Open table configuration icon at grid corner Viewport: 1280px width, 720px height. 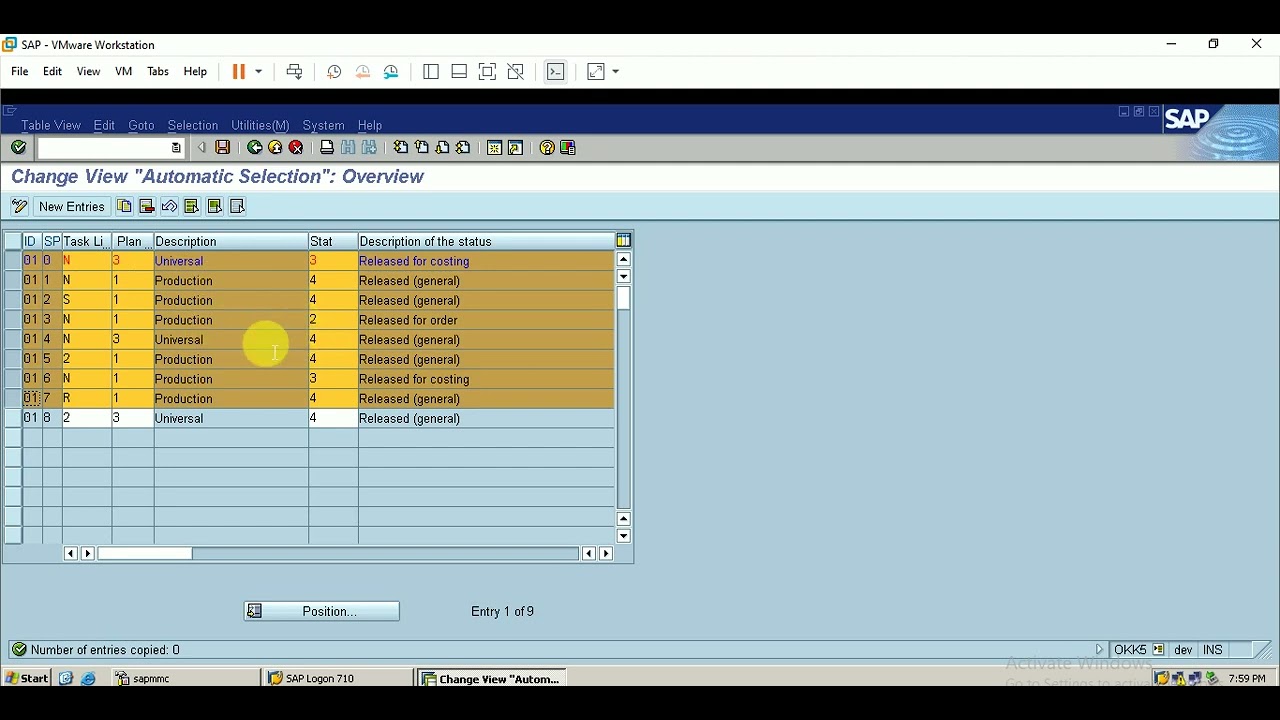[623, 241]
